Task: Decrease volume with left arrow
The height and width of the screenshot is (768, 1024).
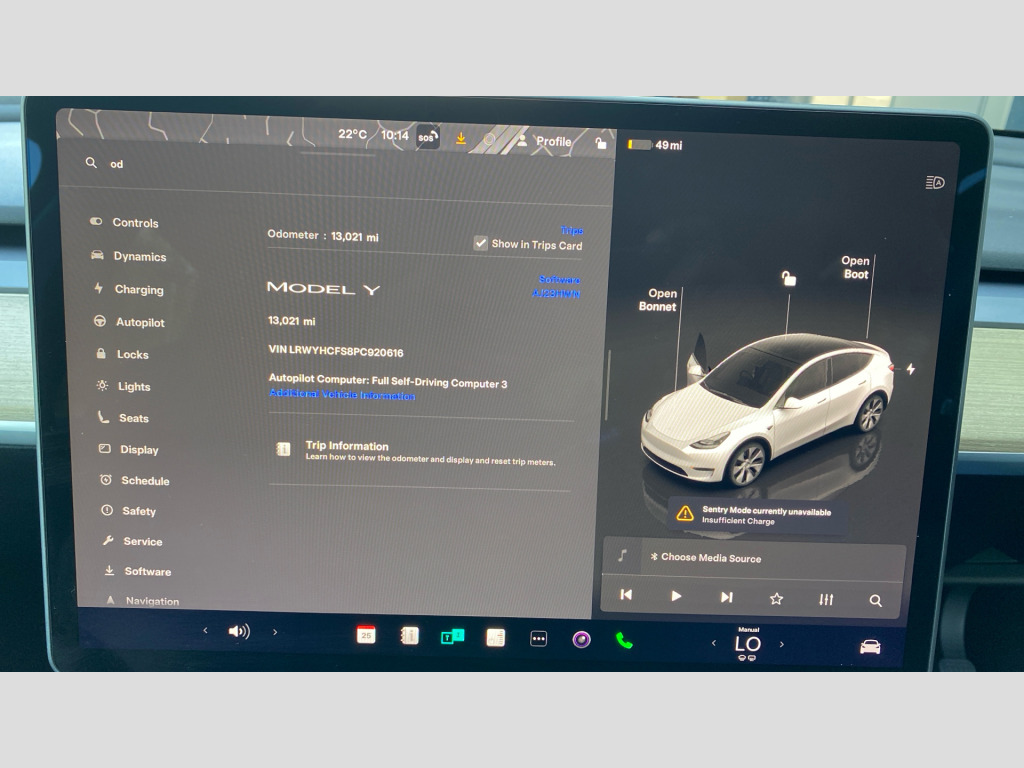Action: [205, 630]
